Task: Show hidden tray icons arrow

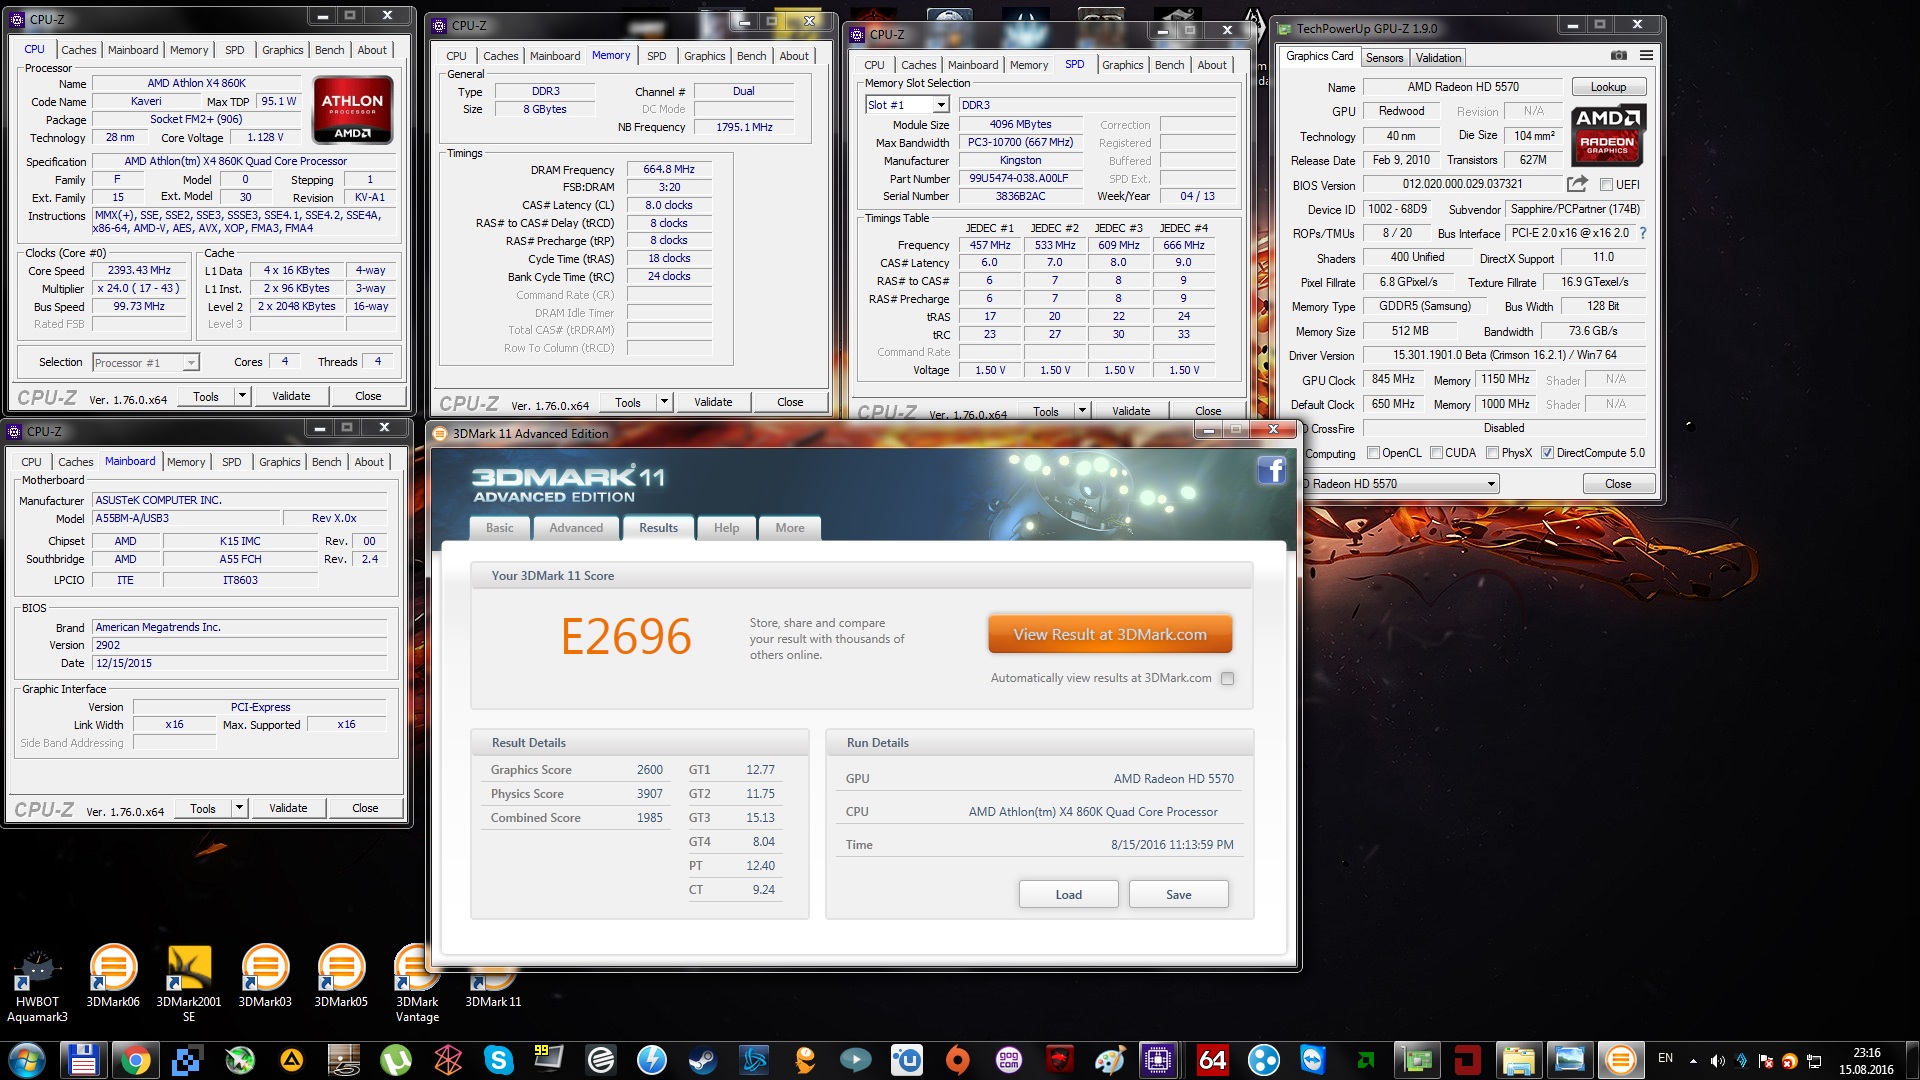Action: point(1693,1061)
